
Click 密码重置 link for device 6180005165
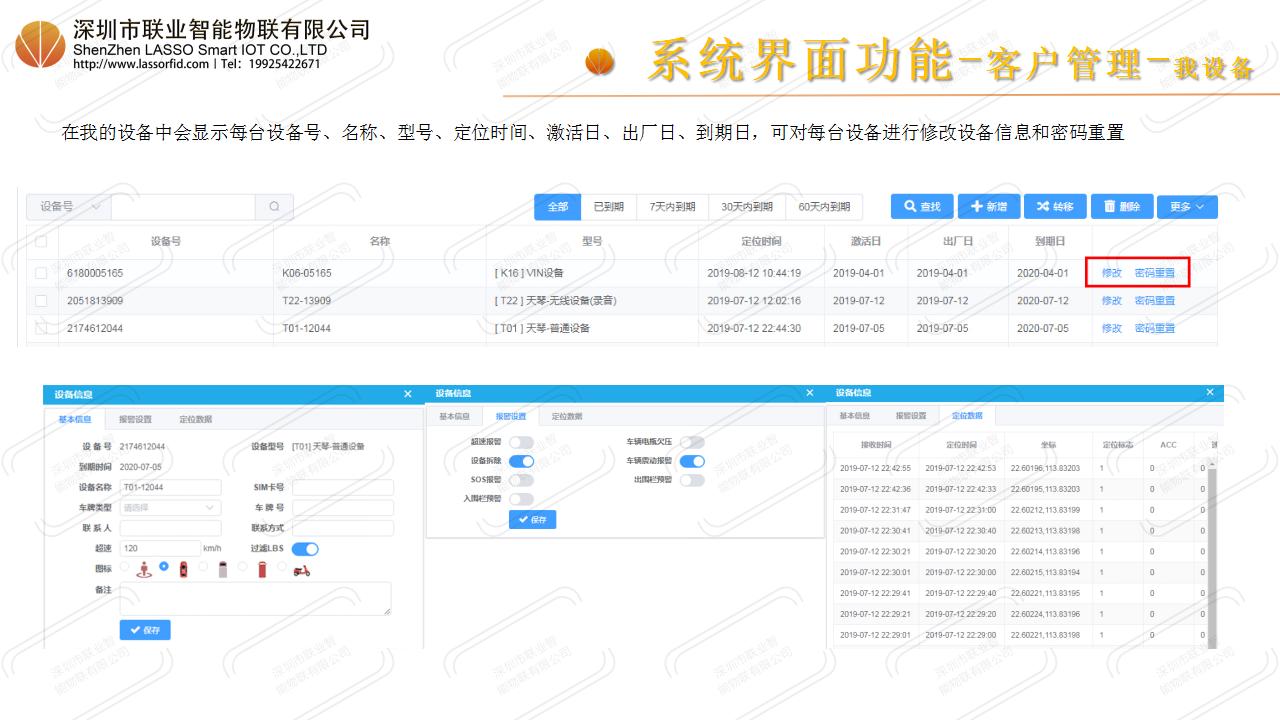[x=1155, y=273]
